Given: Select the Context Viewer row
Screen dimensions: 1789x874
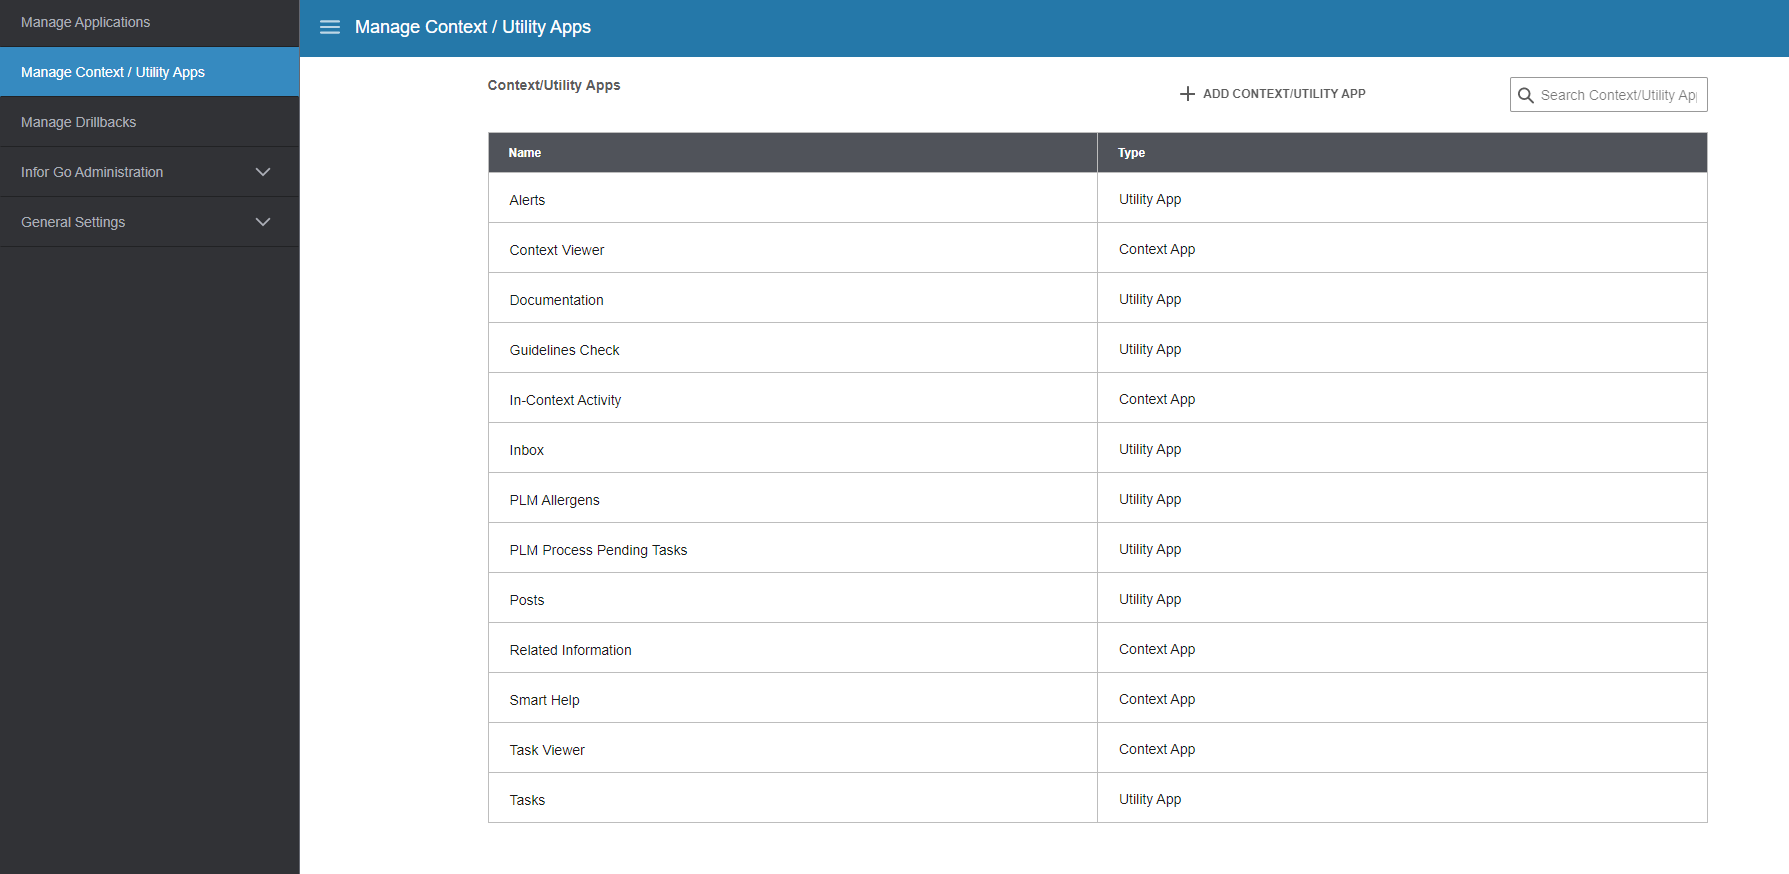Looking at the screenshot, I should [556, 250].
